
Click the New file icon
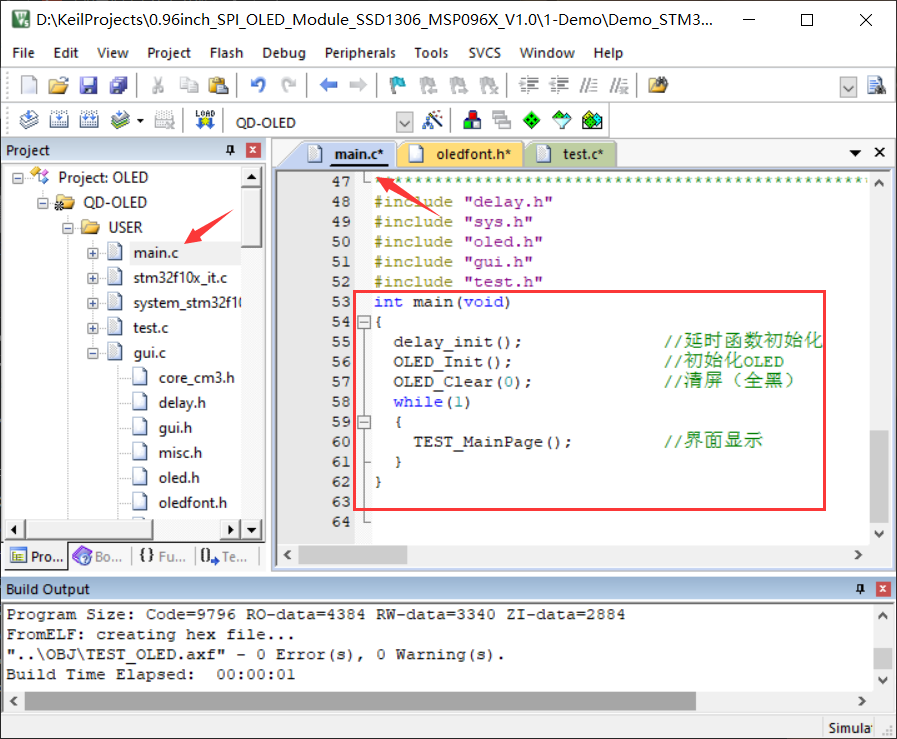[29, 85]
